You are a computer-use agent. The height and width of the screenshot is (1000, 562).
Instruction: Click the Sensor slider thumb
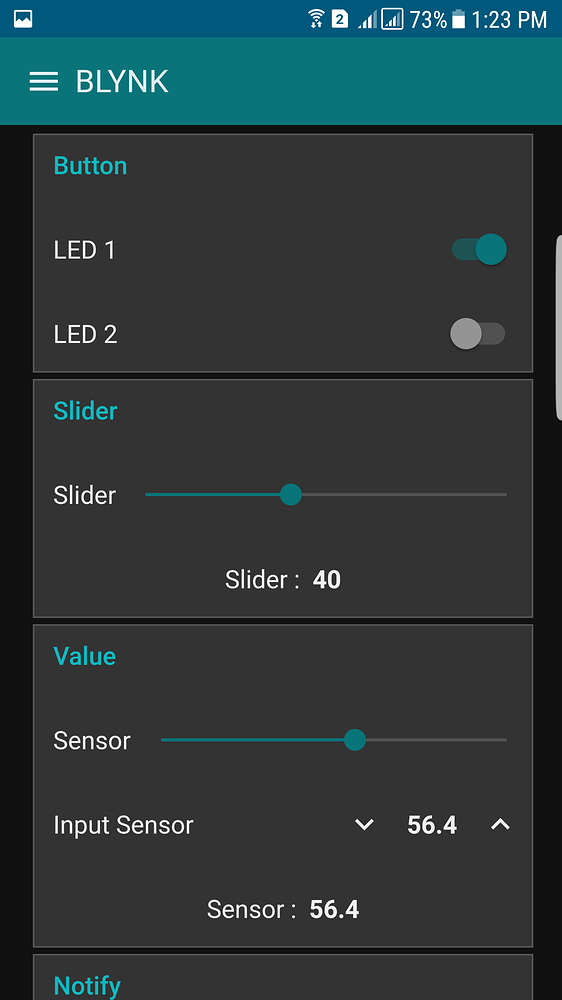(x=355, y=740)
